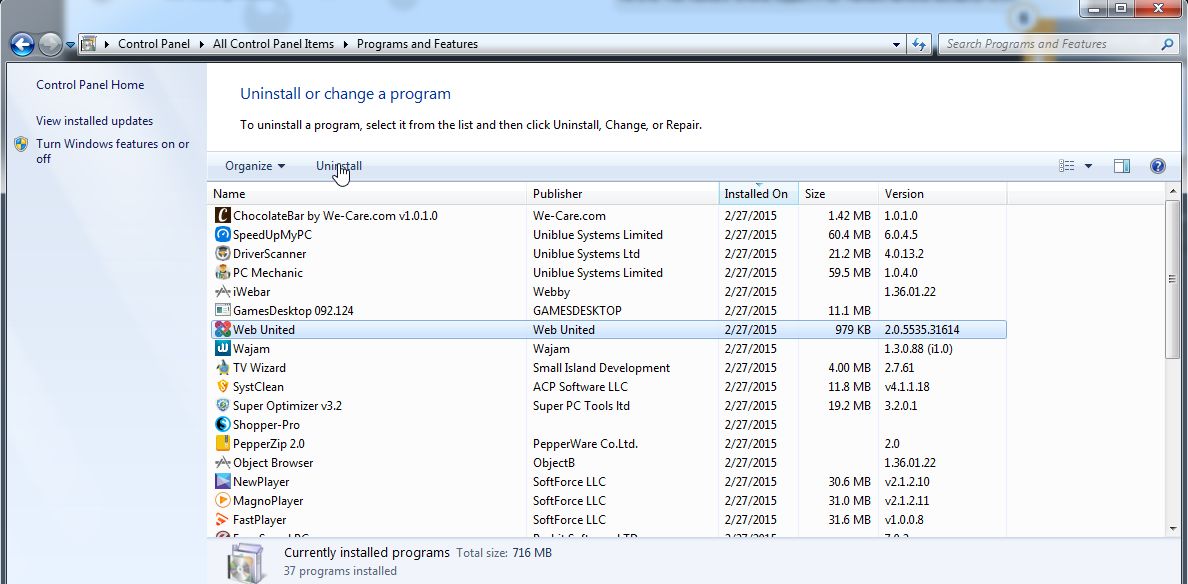Select the SpeedUpMyPC icon in list

223,235
